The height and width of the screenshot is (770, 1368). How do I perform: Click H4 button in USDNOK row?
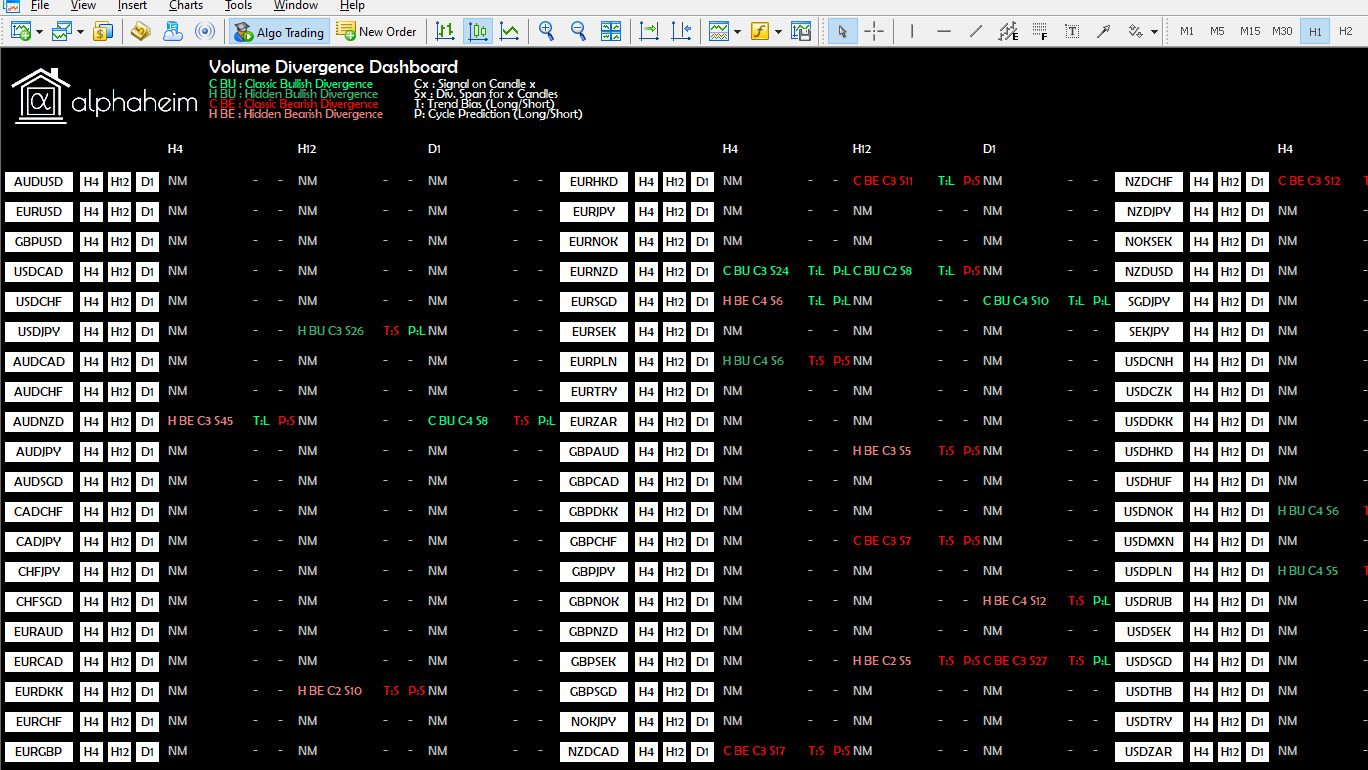pyautogui.click(x=1201, y=512)
